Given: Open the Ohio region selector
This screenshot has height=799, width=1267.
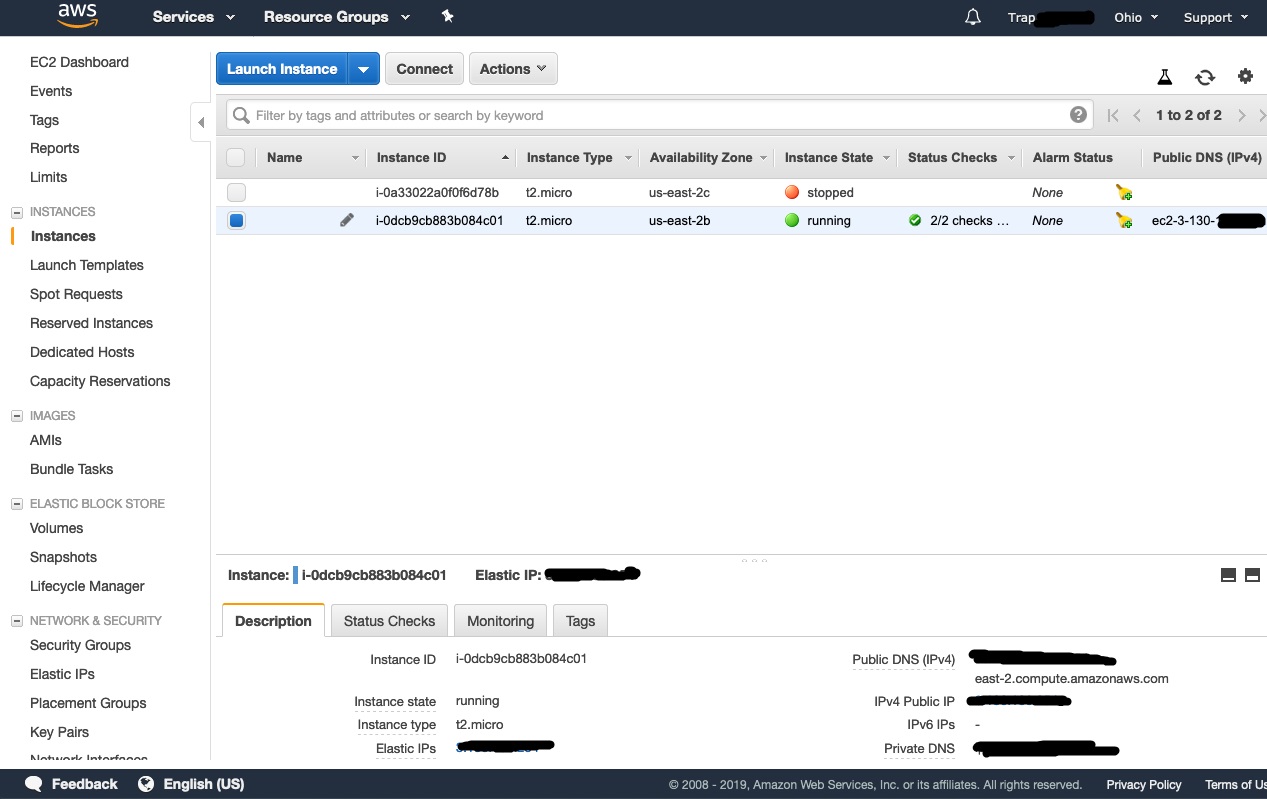Looking at the screenshot, I should [x=1136, y=17].
